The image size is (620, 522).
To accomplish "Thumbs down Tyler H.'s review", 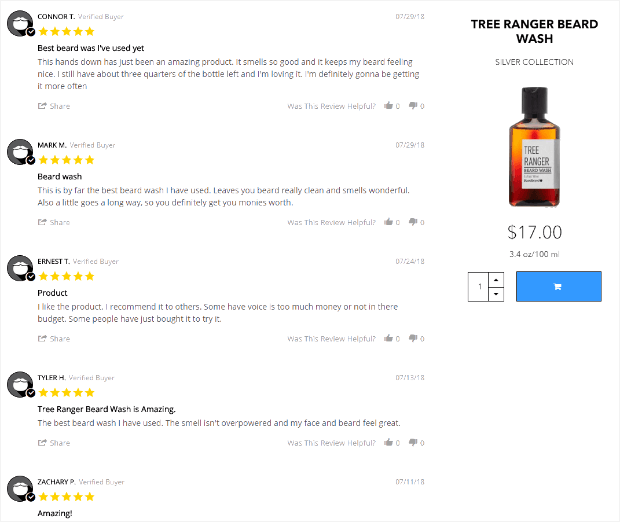I will click(x=412, y=442).
